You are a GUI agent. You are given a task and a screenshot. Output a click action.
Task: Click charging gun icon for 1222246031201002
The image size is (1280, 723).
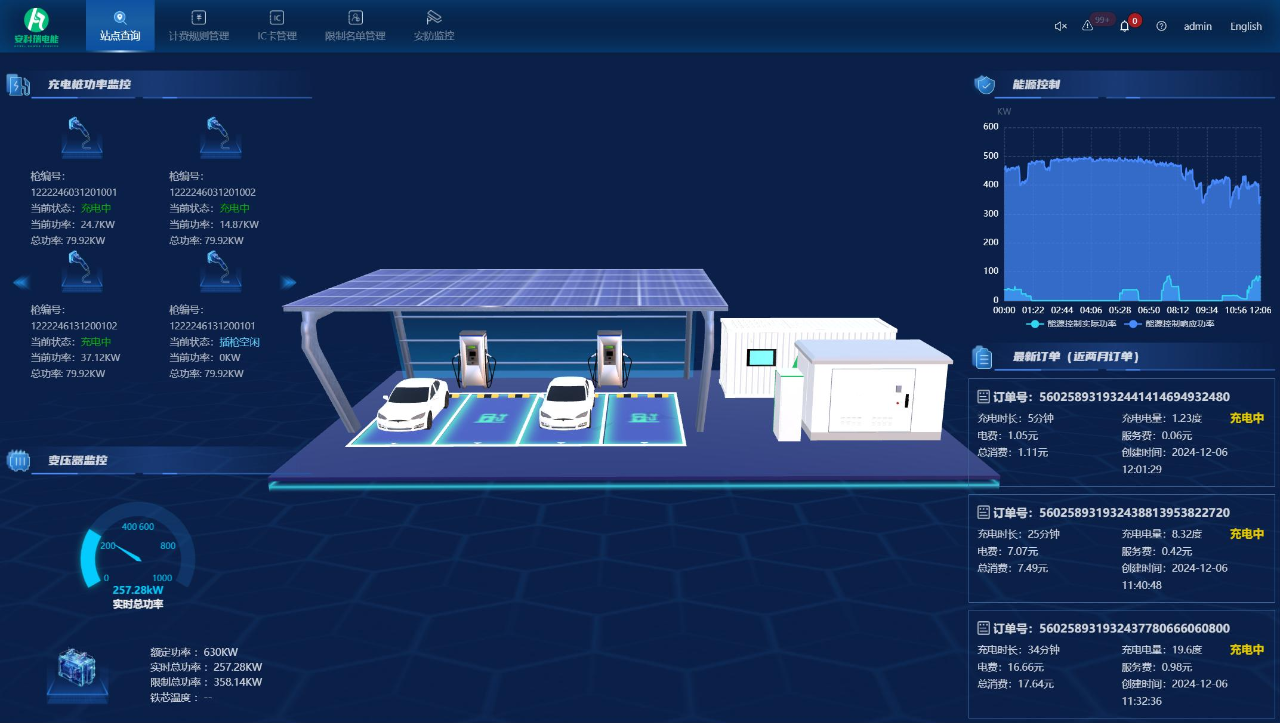point(219,137)
